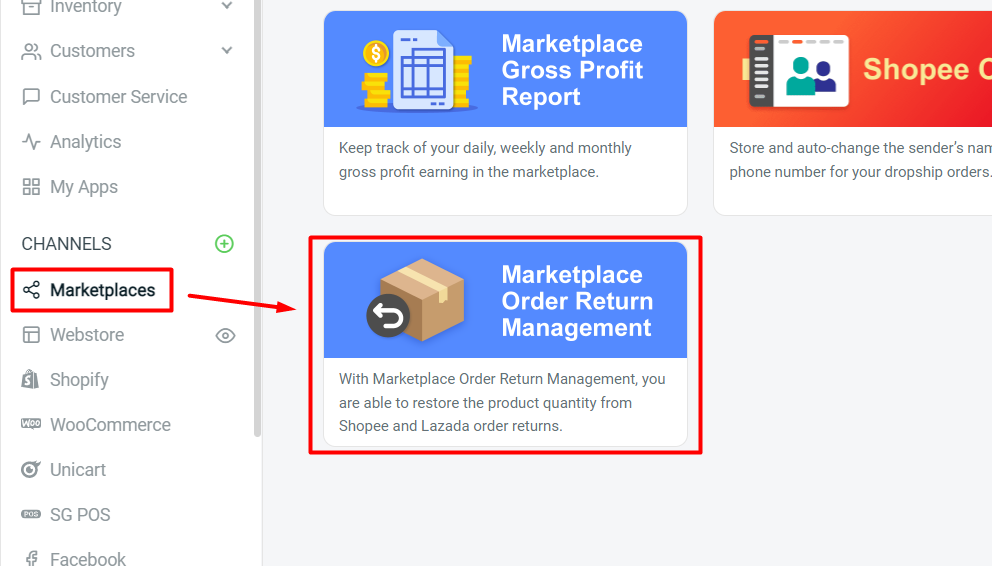Click the Facebook logo icon
This screenshot has width=992, height=566.
(31, 558)
